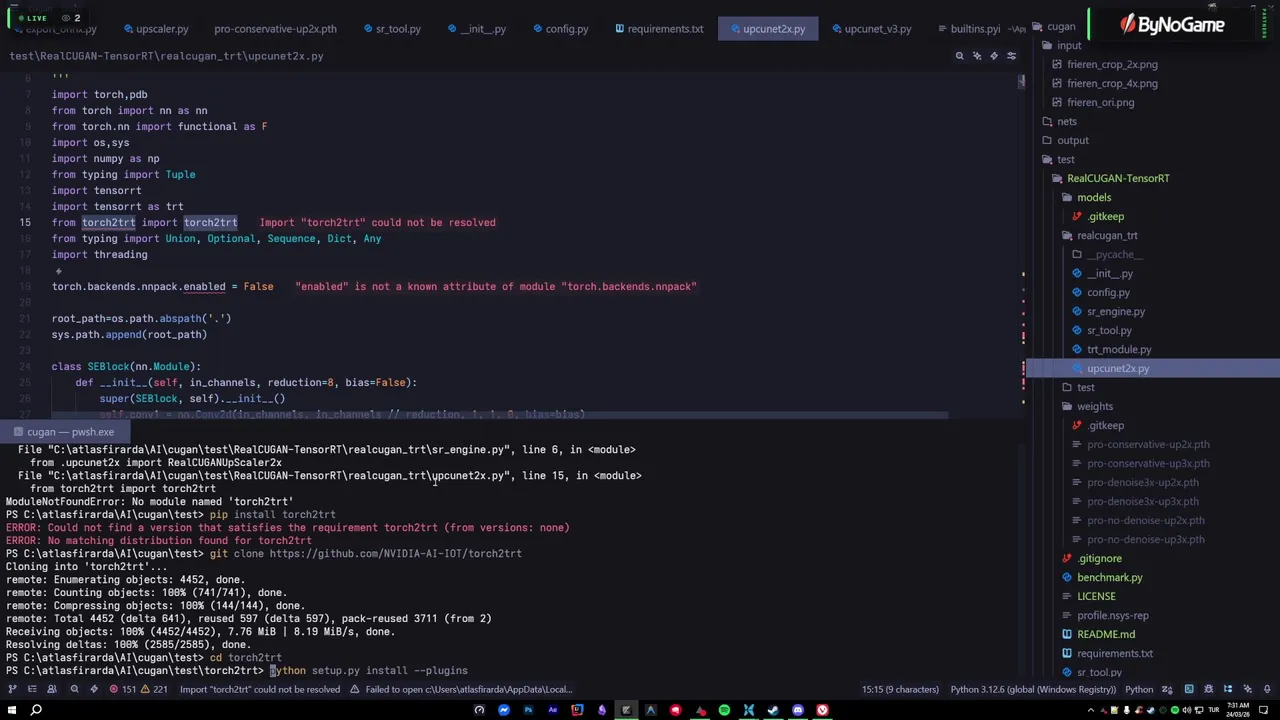Image resolution: width=1280 pixels, height=720 pixels.
Task: Click the Python file icon on upcunet2x.py tab
Action: (733, 29)
